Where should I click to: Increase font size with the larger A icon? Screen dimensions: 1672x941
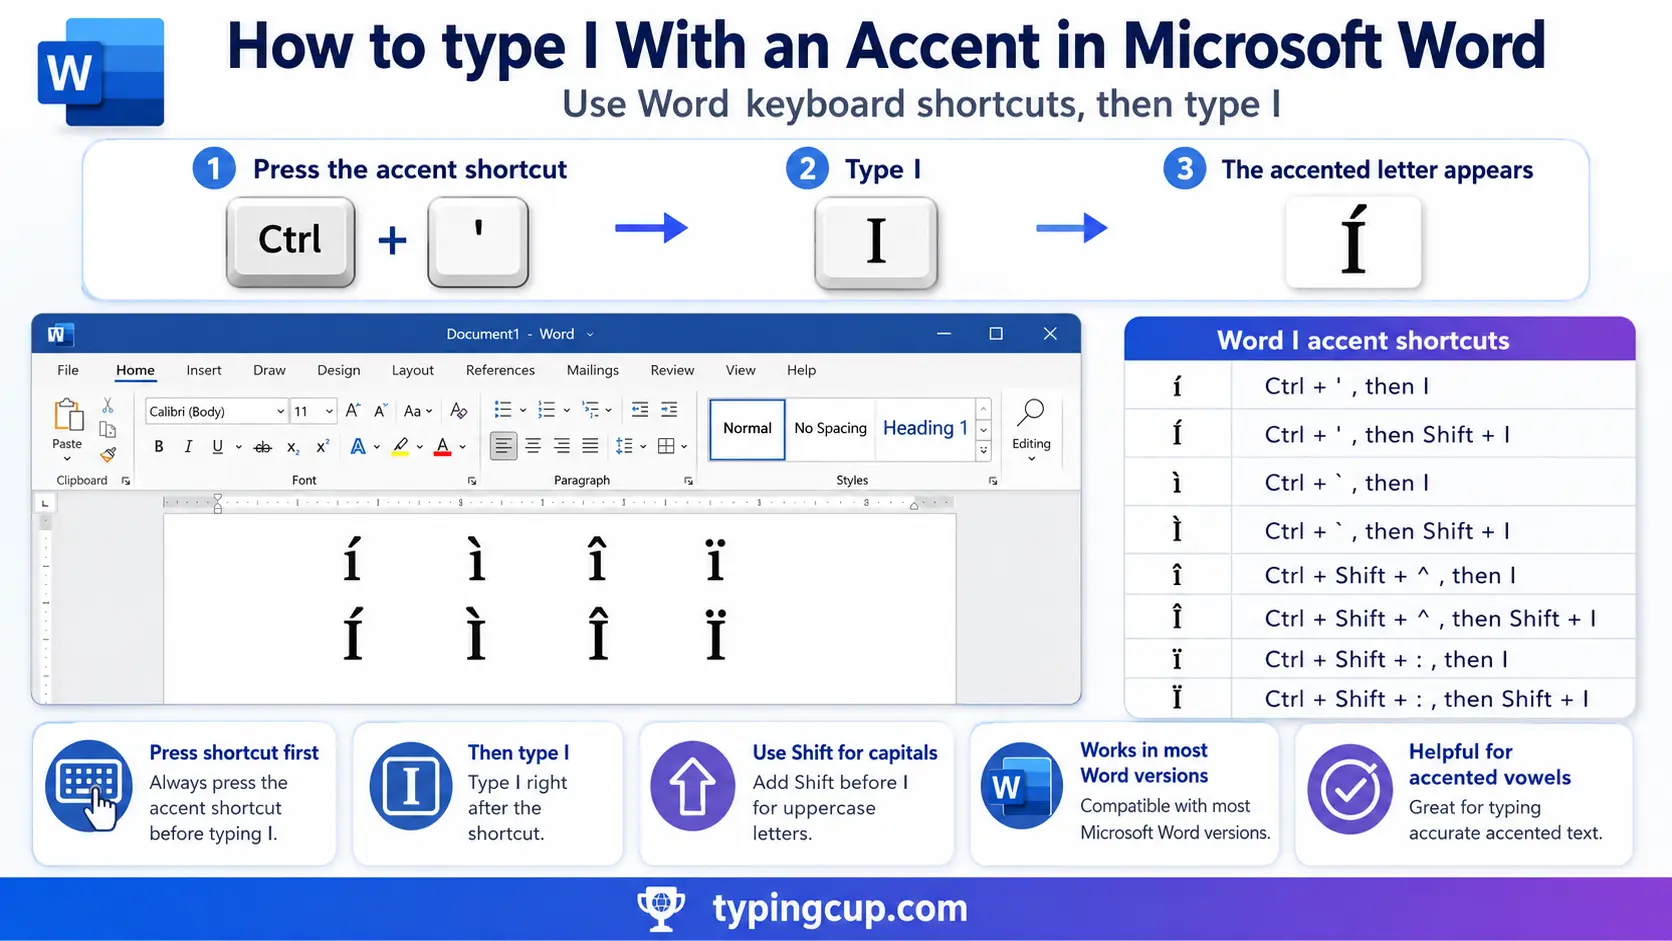[353, 411]
